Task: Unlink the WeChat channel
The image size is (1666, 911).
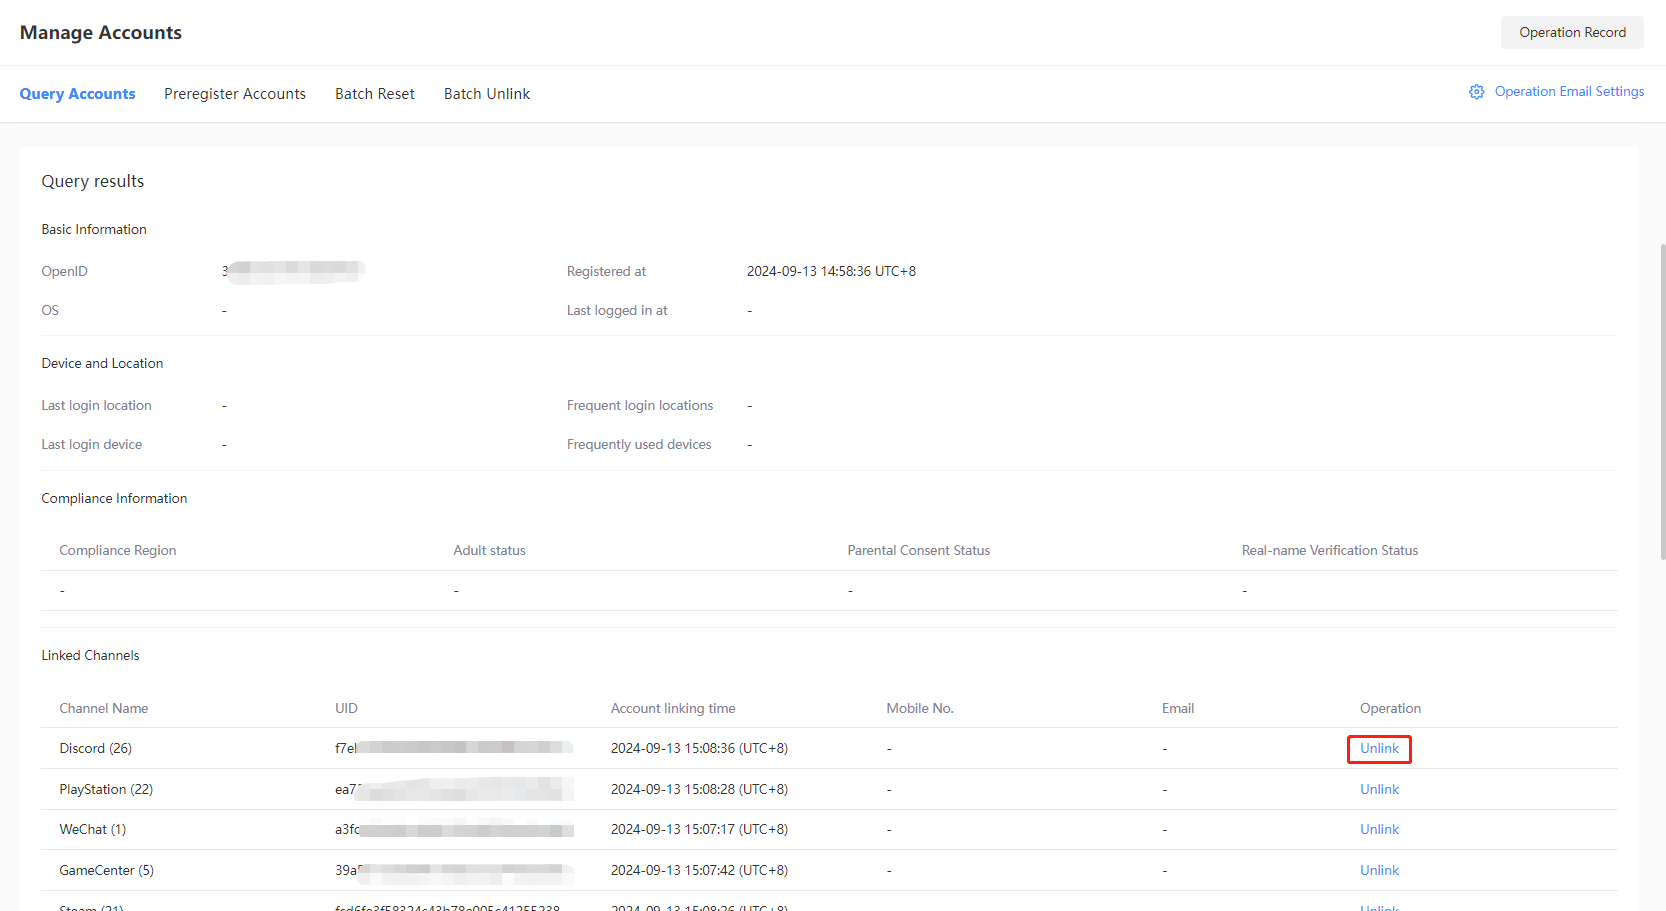Action: click(x=1378, y=830)
